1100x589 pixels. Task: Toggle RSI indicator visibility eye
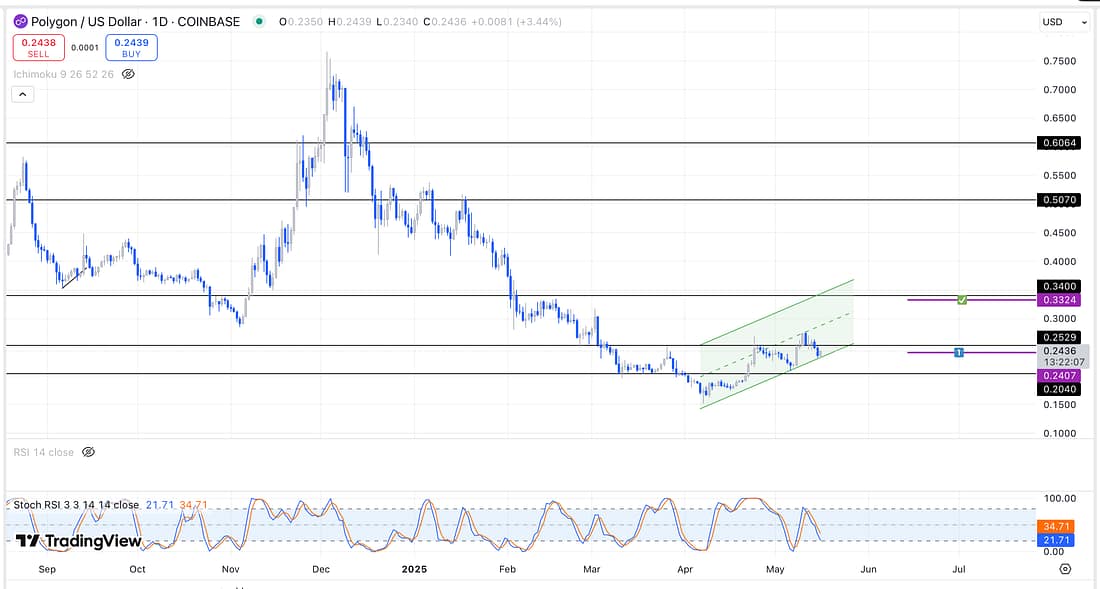(x=88, y=452)
